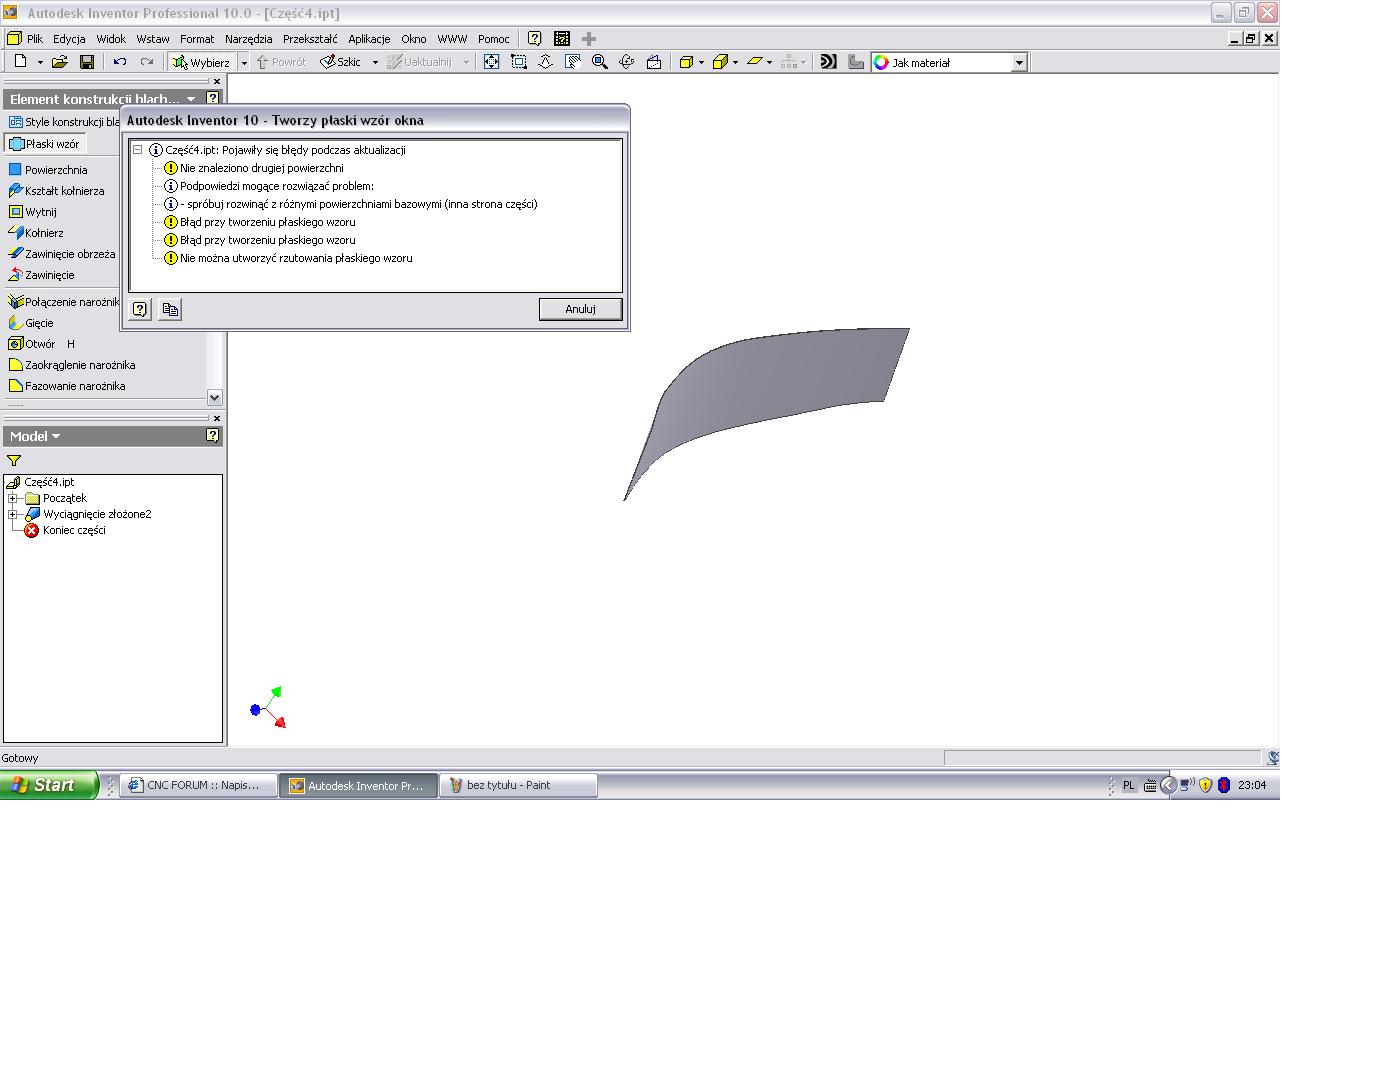Open a file with the folder icon

[x=60, y=62]
